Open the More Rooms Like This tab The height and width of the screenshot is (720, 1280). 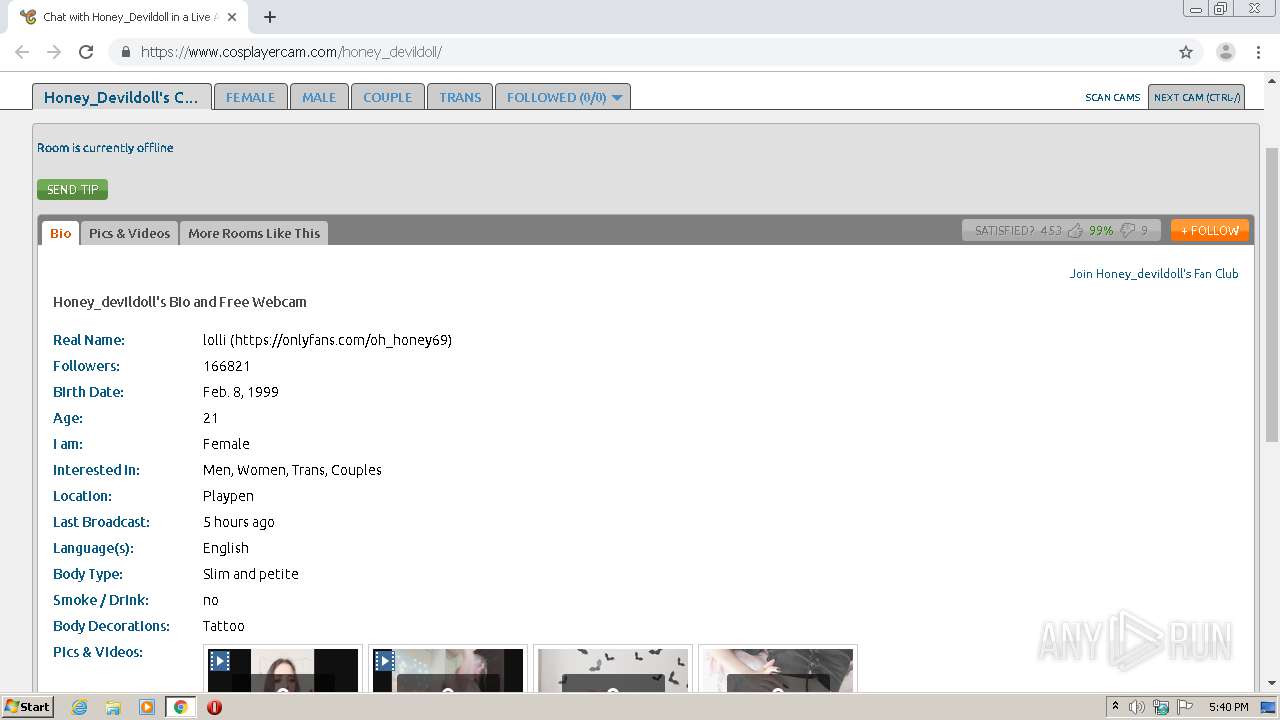254,233
